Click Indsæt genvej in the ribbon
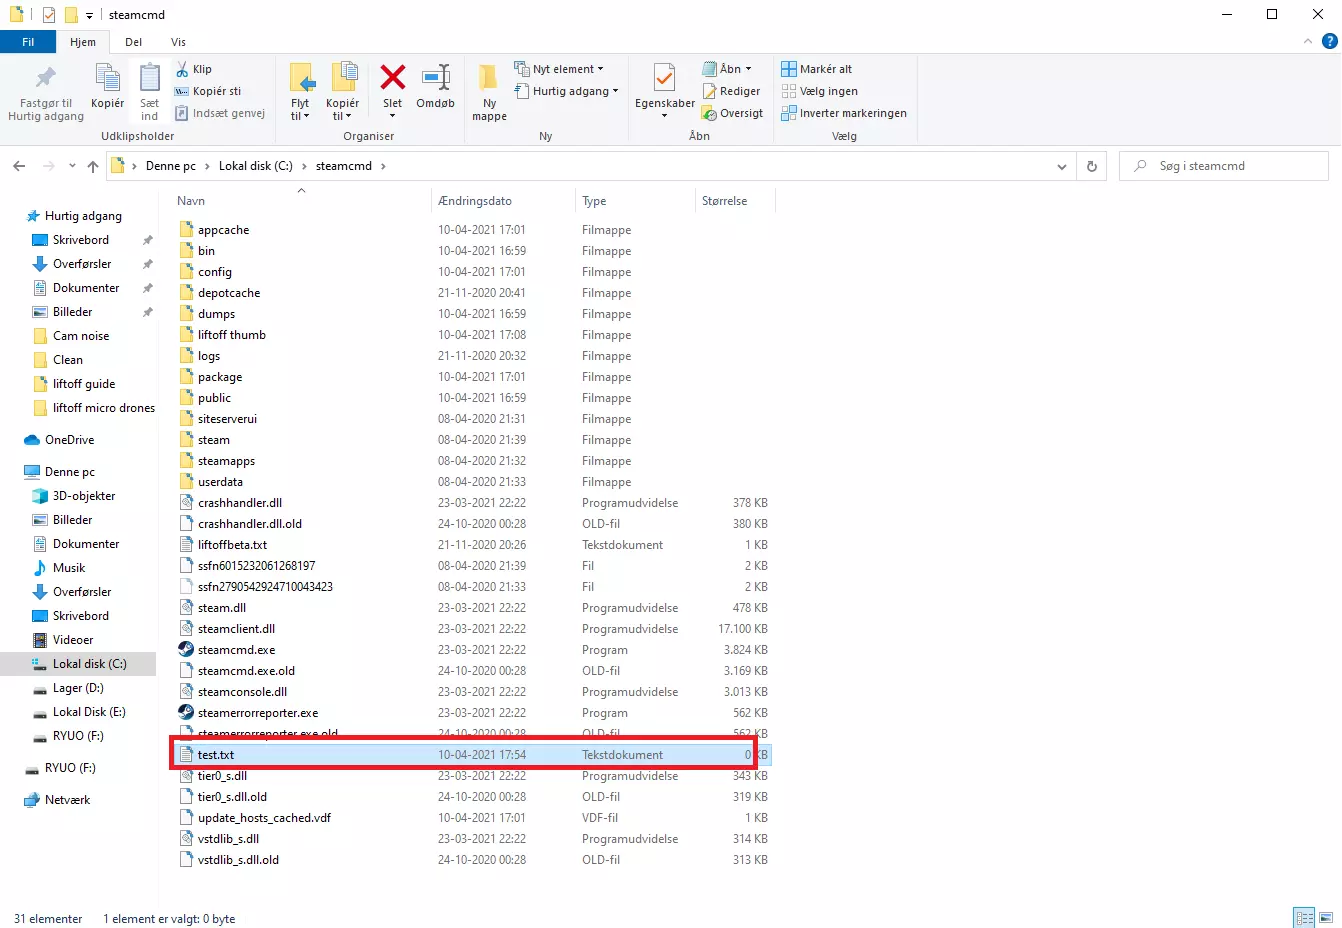The image size is (1342, 928). pos(220,113)
